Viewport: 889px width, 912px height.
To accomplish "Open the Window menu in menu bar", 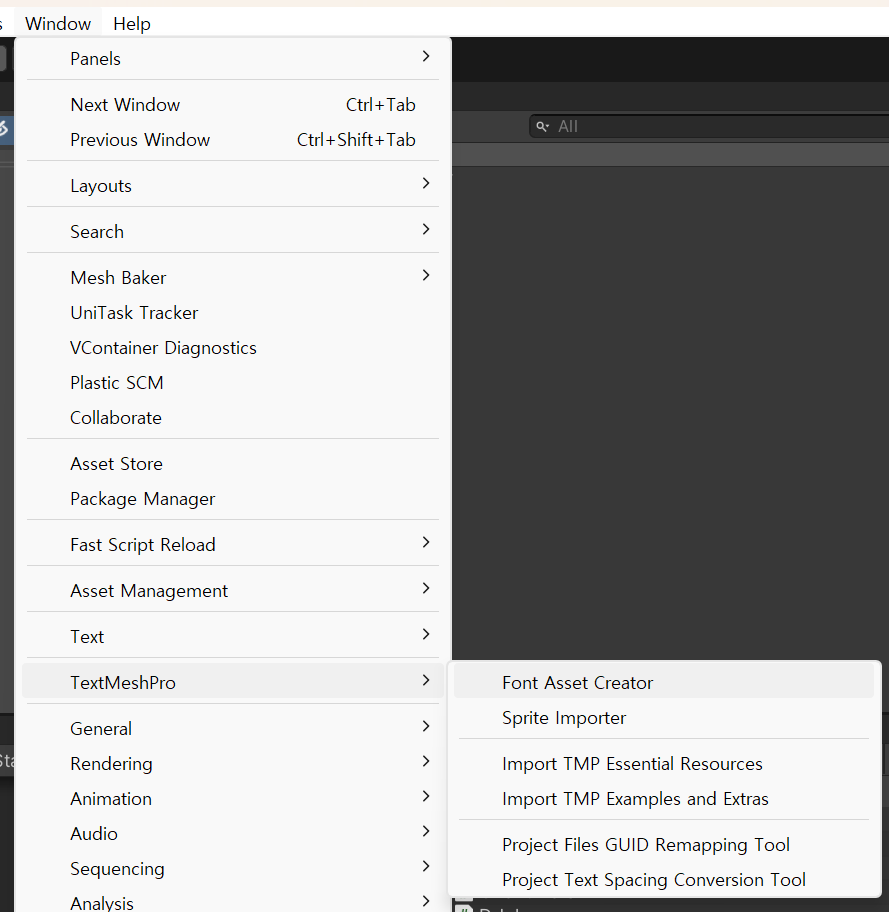I will pos(58,24).
